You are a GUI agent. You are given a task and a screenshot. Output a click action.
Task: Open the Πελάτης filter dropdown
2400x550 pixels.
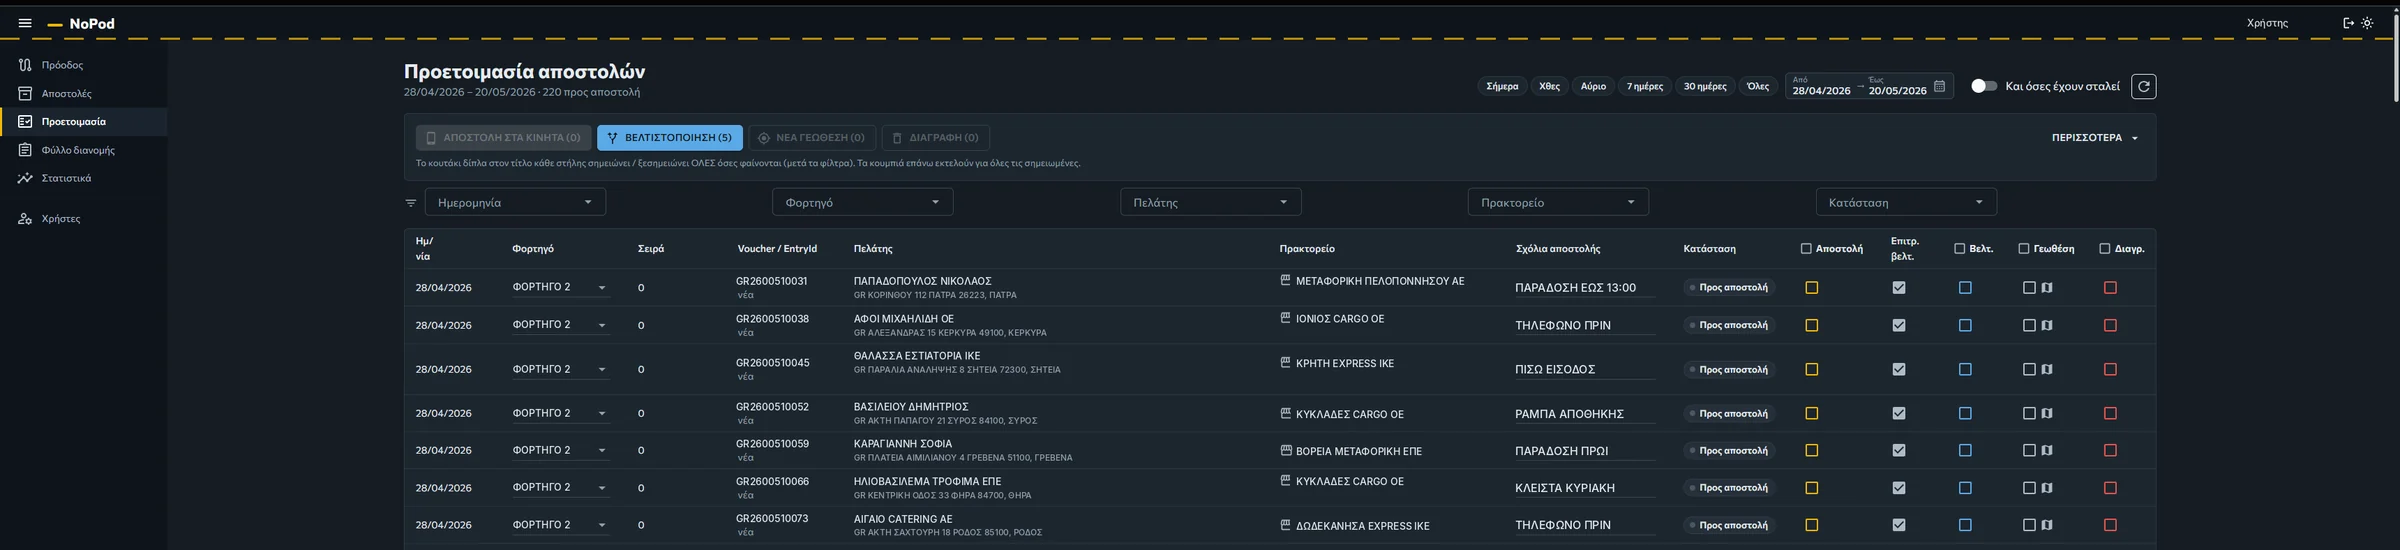(1210, 202)
